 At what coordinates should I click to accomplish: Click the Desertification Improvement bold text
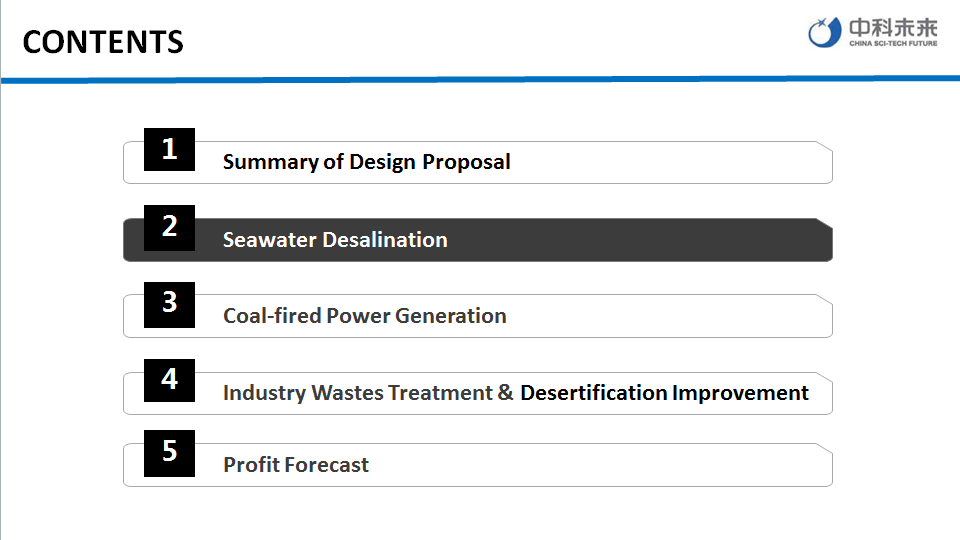(664, 393)
